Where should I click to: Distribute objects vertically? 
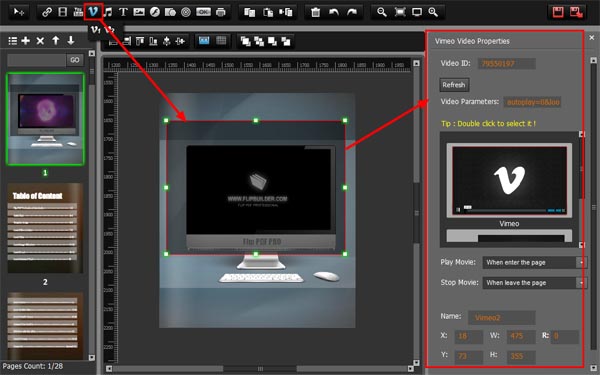(166, 41)
